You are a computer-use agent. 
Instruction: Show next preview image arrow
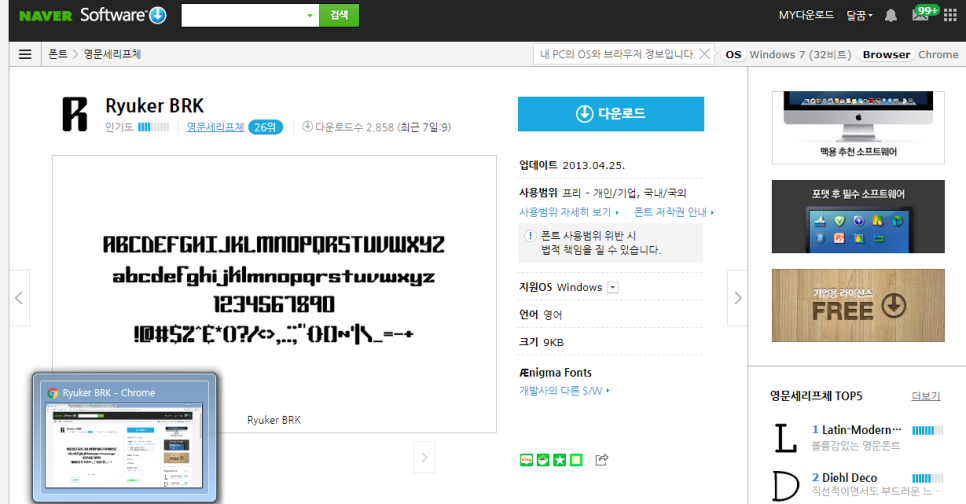(424, 457)
